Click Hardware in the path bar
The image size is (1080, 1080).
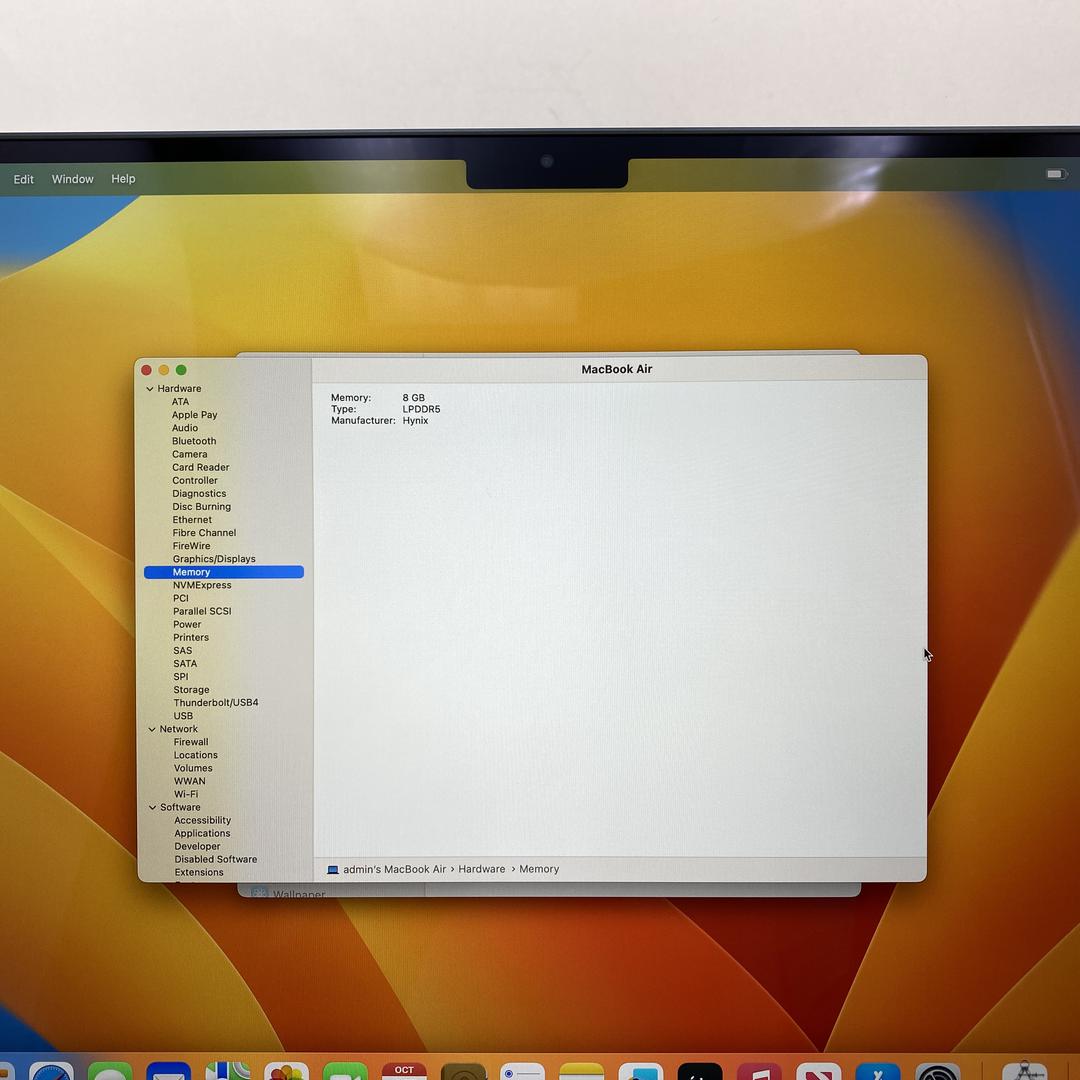tap(481, 869)
